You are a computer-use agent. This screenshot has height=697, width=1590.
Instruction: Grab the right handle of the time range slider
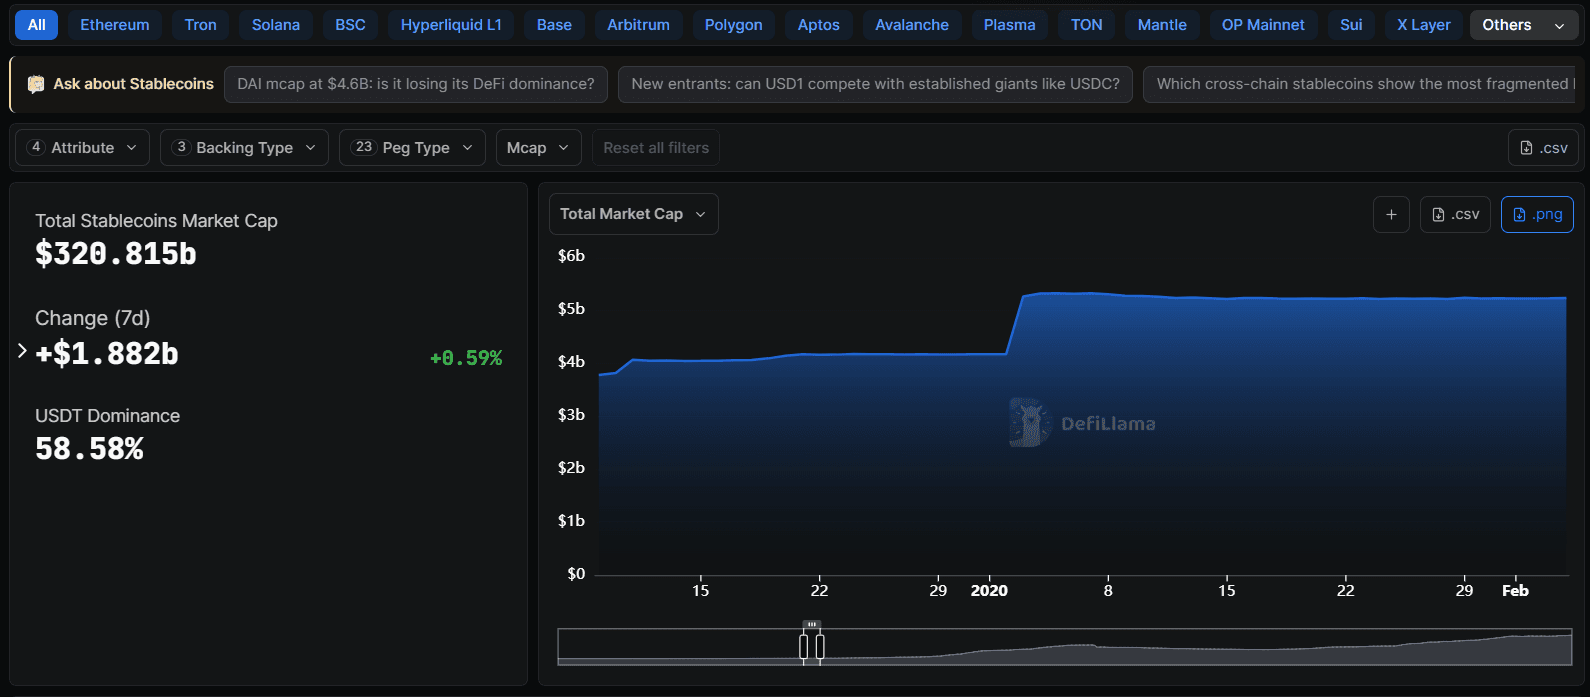tap(820, 646)
